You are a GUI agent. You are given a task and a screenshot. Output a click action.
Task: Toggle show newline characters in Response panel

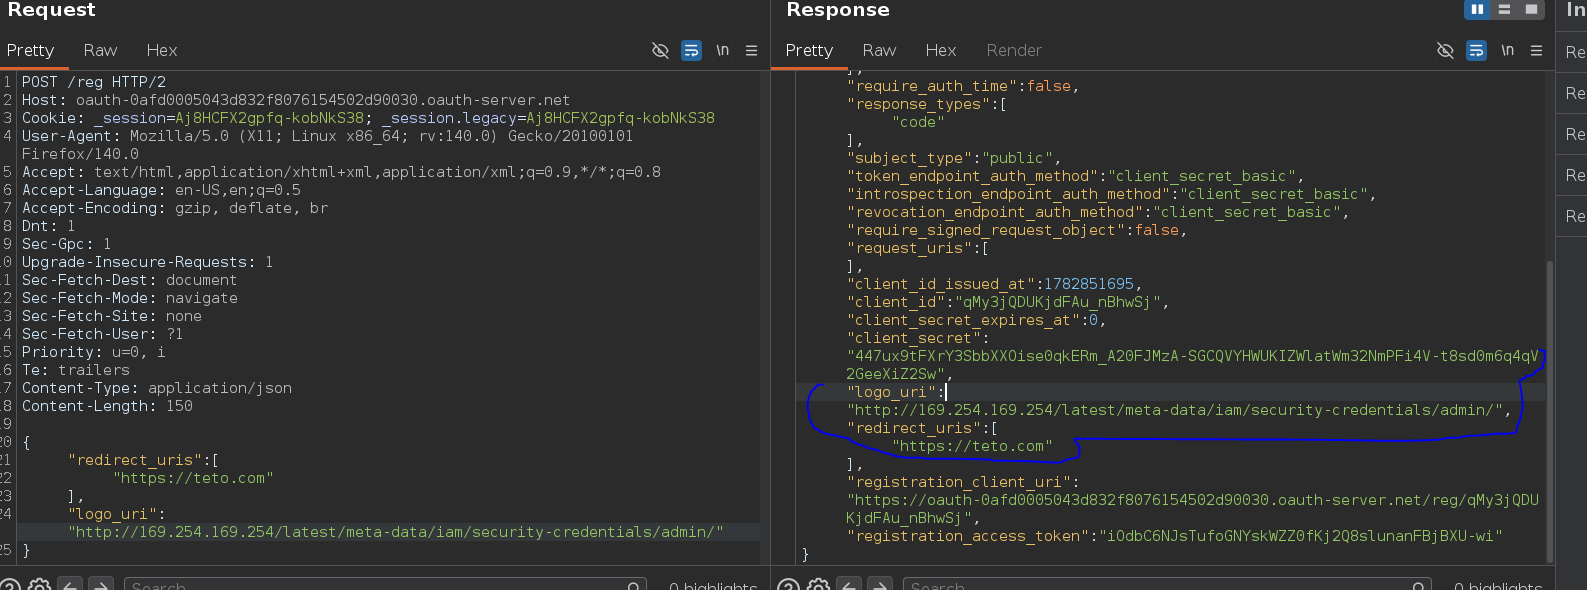(x=1507, y=50)
